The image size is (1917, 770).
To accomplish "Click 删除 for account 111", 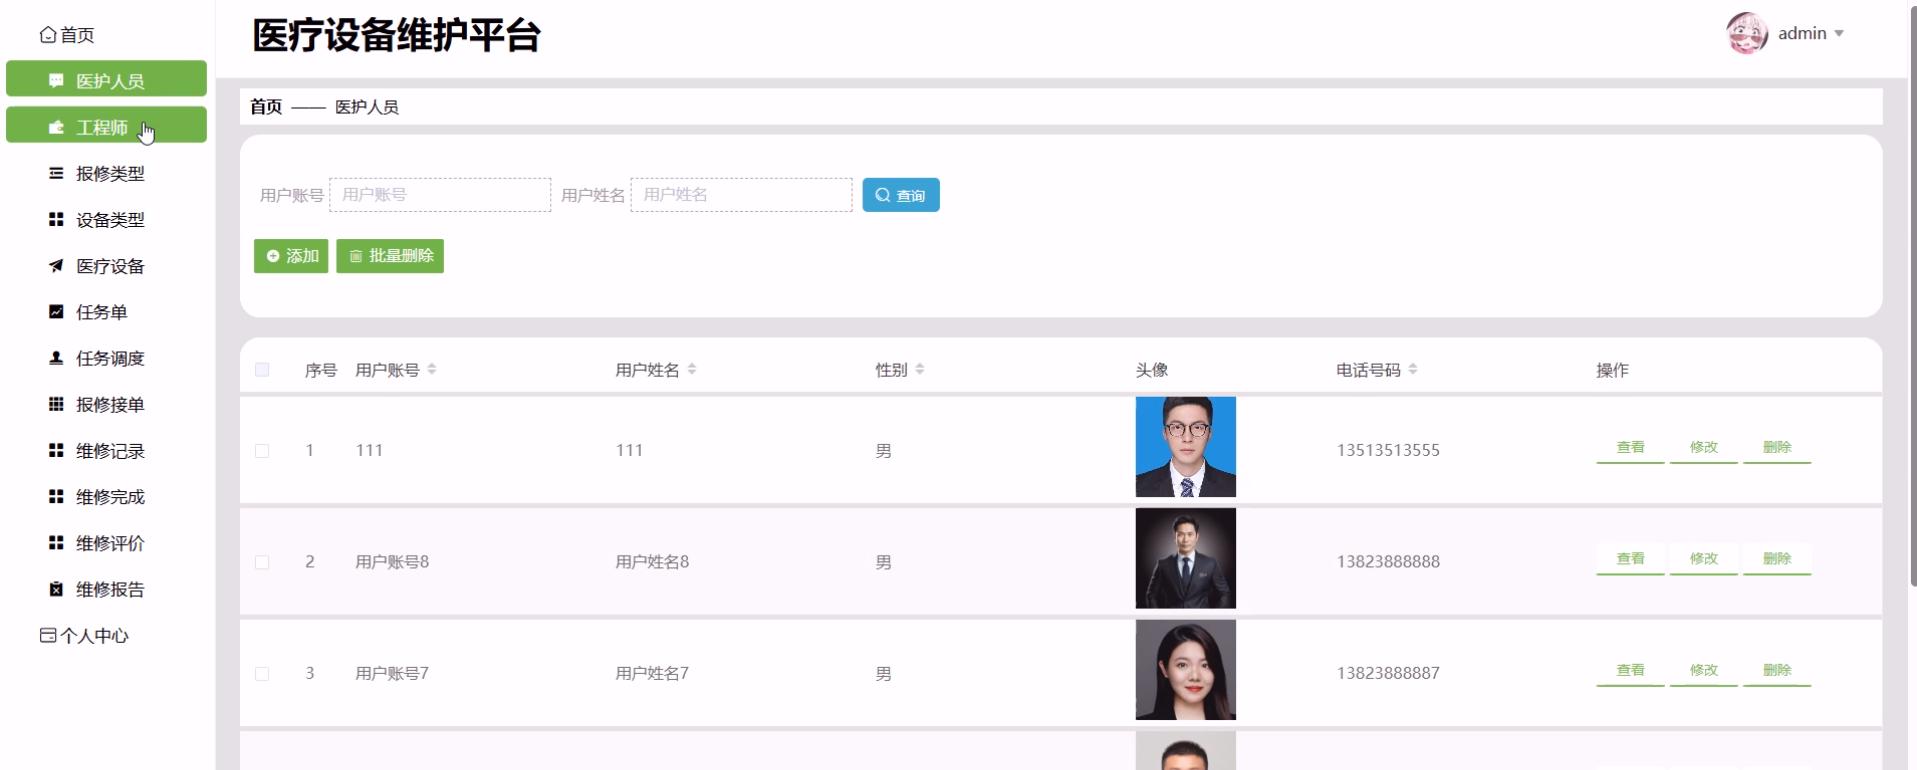I will pyautogui.click(x=1777, y=448).
